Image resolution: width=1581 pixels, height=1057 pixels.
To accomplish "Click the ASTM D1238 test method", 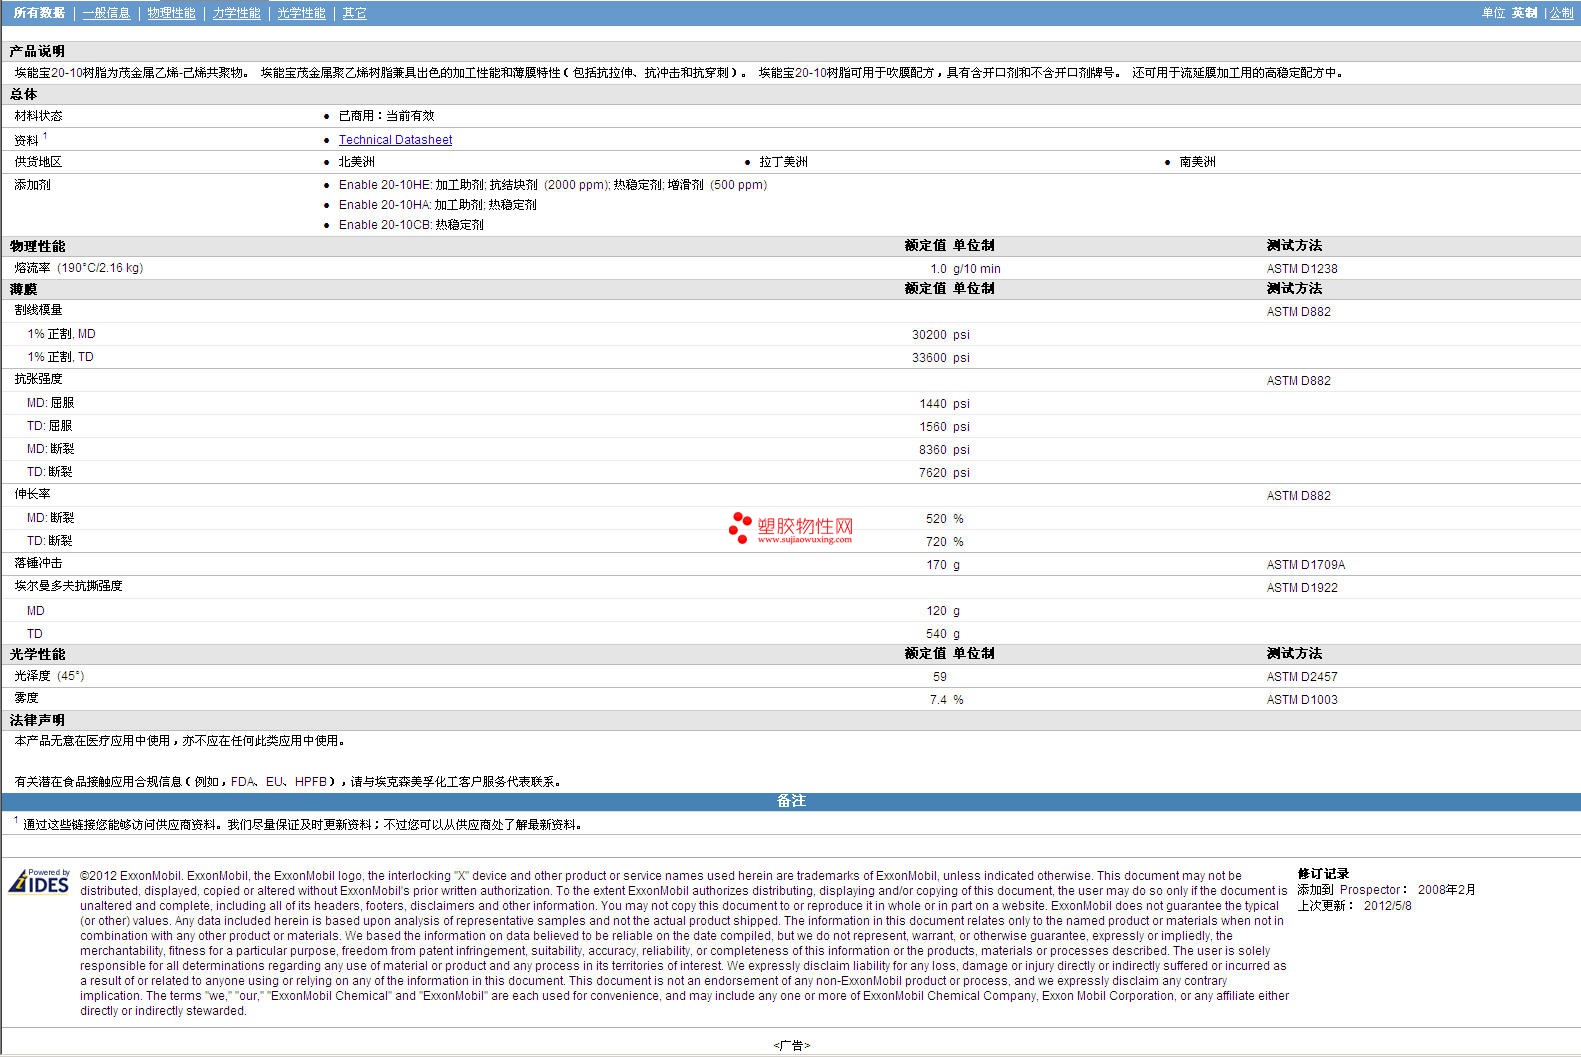I will tap(1301, 269).
